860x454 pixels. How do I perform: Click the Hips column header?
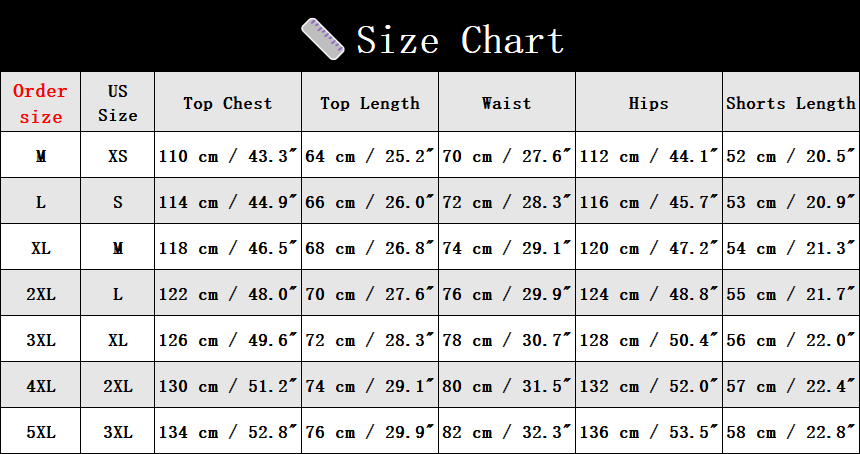(648, 103)
